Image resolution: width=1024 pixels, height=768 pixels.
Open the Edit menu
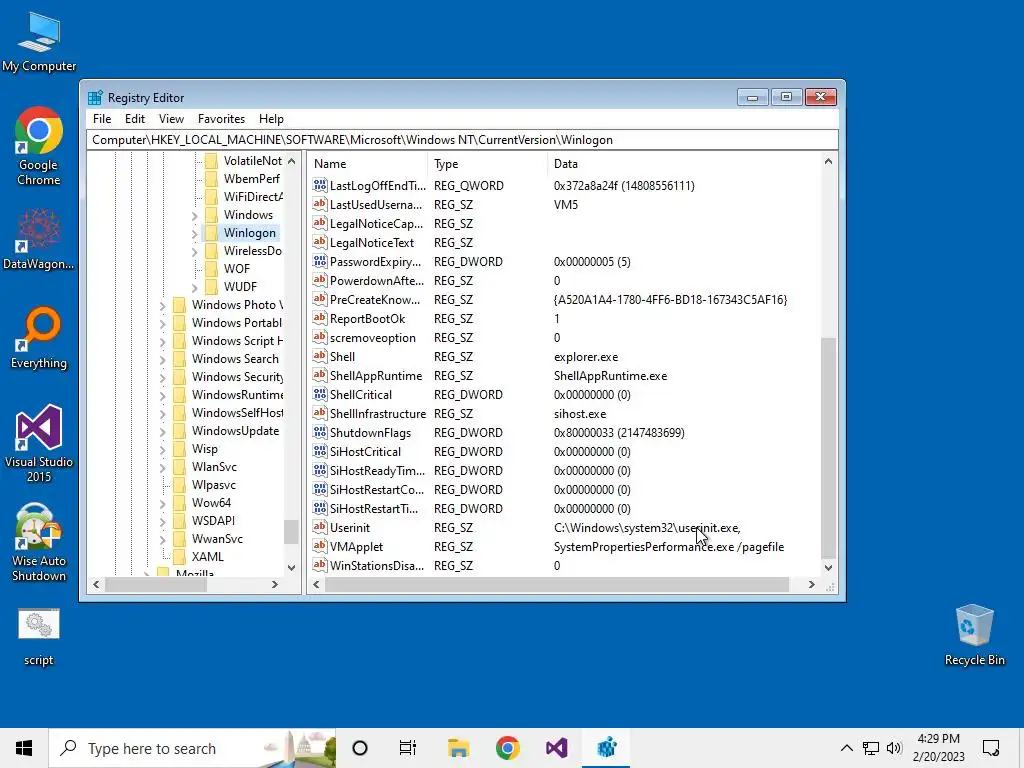[x=135, y=119]
